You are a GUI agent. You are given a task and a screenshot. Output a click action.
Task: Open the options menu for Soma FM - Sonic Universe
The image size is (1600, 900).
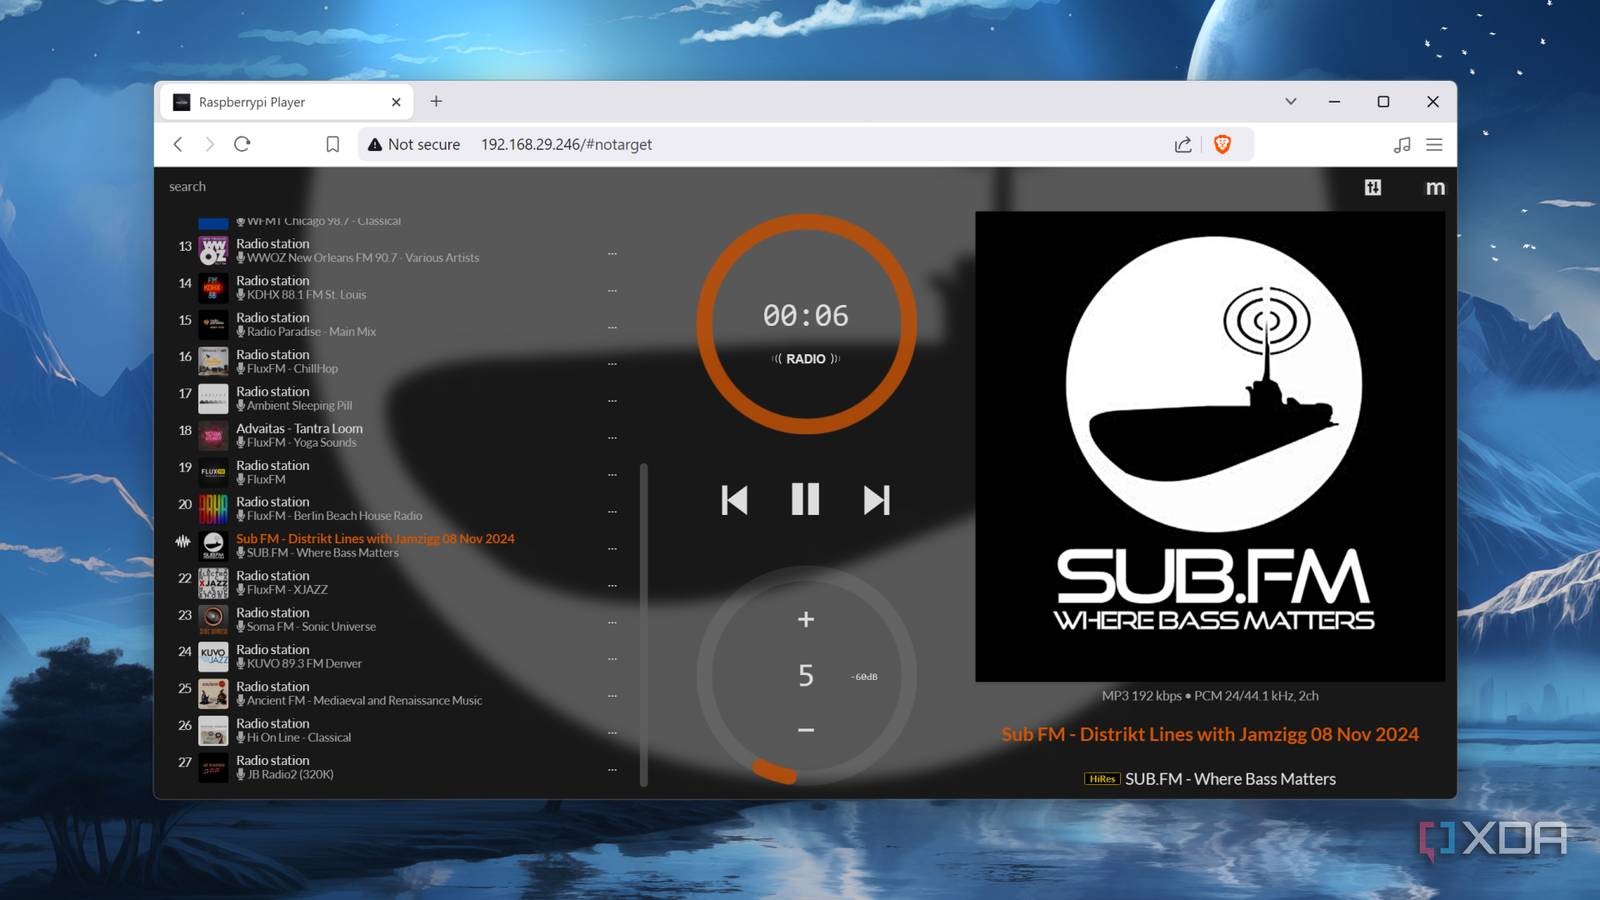click(x=613, y=621)
